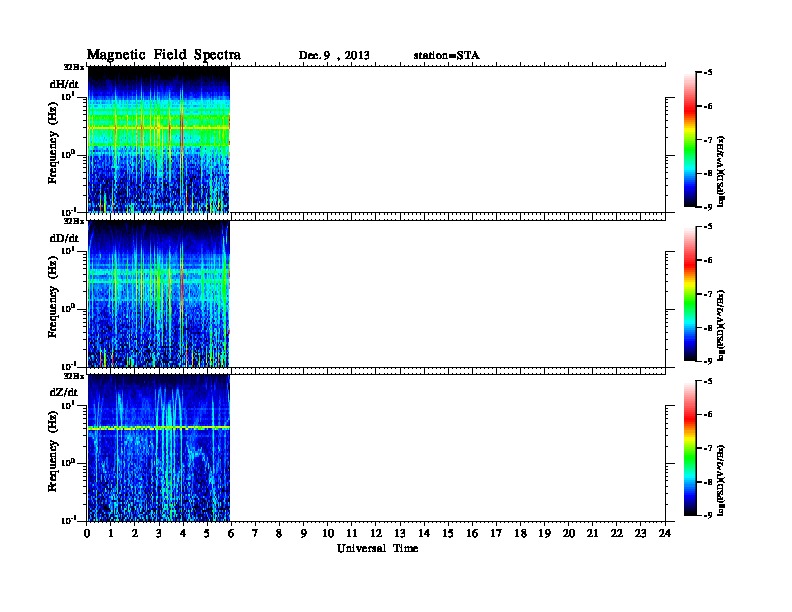Click the hour 12 tick label

coord(376,534)
